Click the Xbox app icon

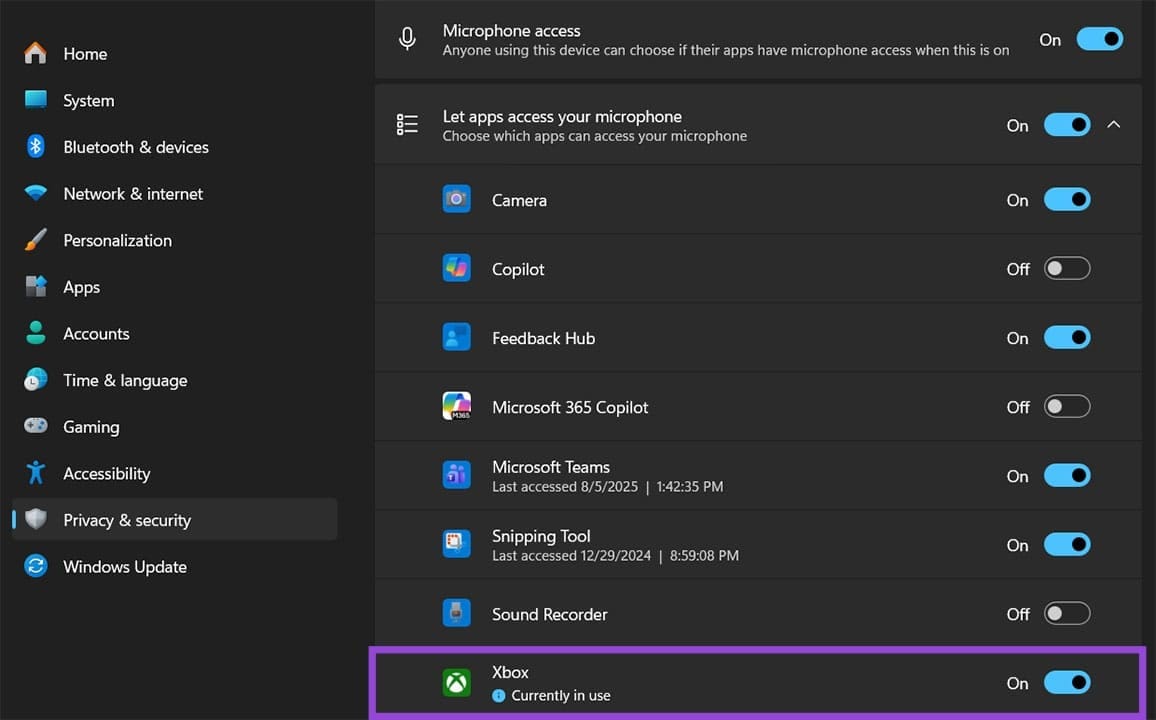pyautogui.click(x=457, y=682)
